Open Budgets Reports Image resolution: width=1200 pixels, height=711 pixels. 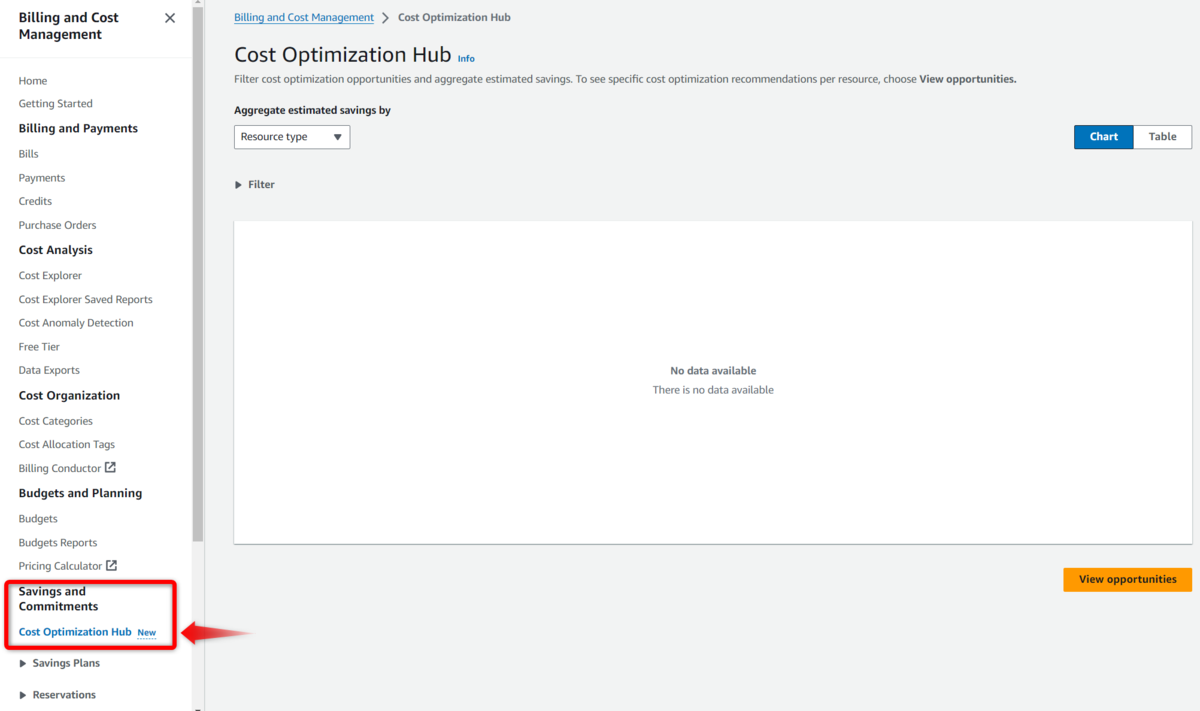pos(58,543)
